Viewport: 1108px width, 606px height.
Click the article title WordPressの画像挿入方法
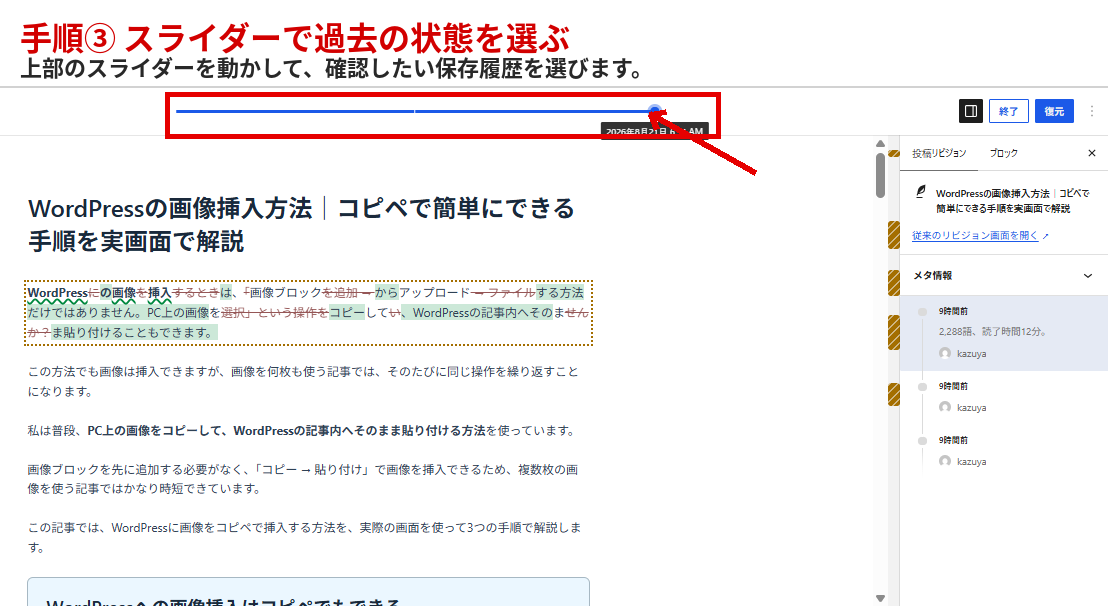coord(301,225)
